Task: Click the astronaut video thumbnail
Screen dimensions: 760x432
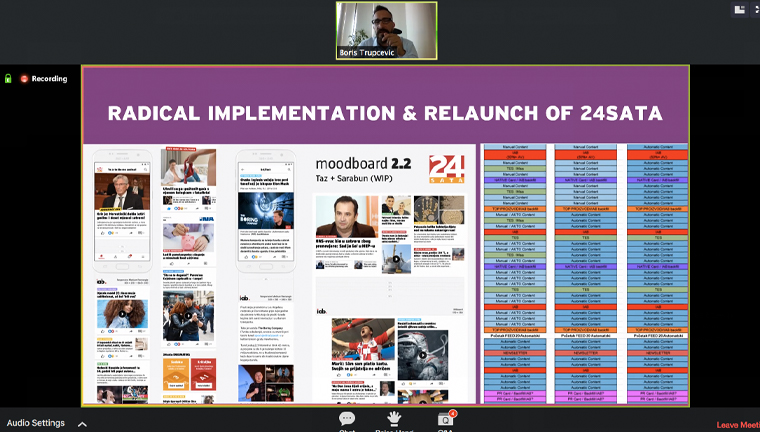Action: (x=423, y=355)
